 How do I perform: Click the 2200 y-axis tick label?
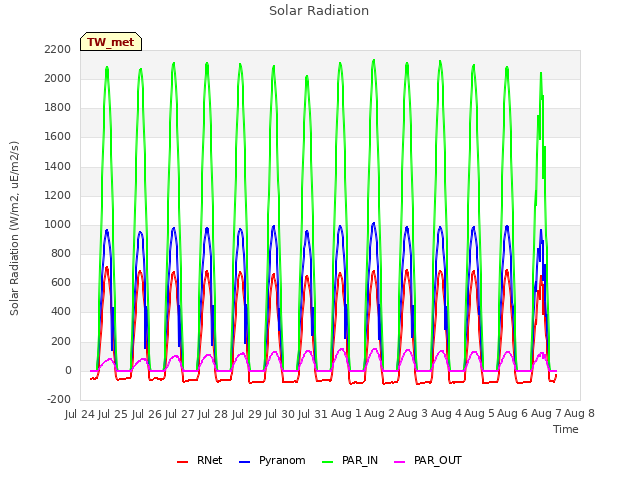[x=58, y=49]
